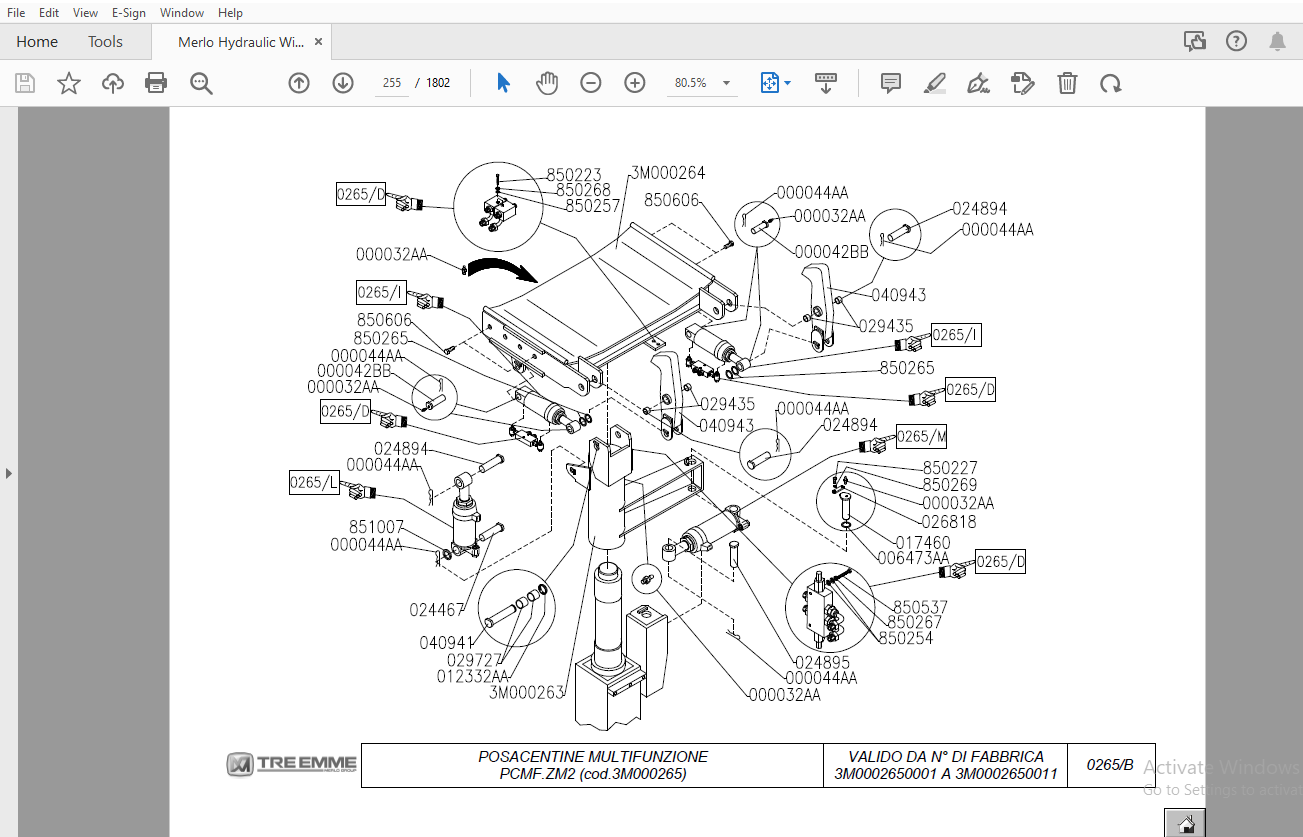
Task: Select the highlight text pen tool
Action: coord(935,83)
